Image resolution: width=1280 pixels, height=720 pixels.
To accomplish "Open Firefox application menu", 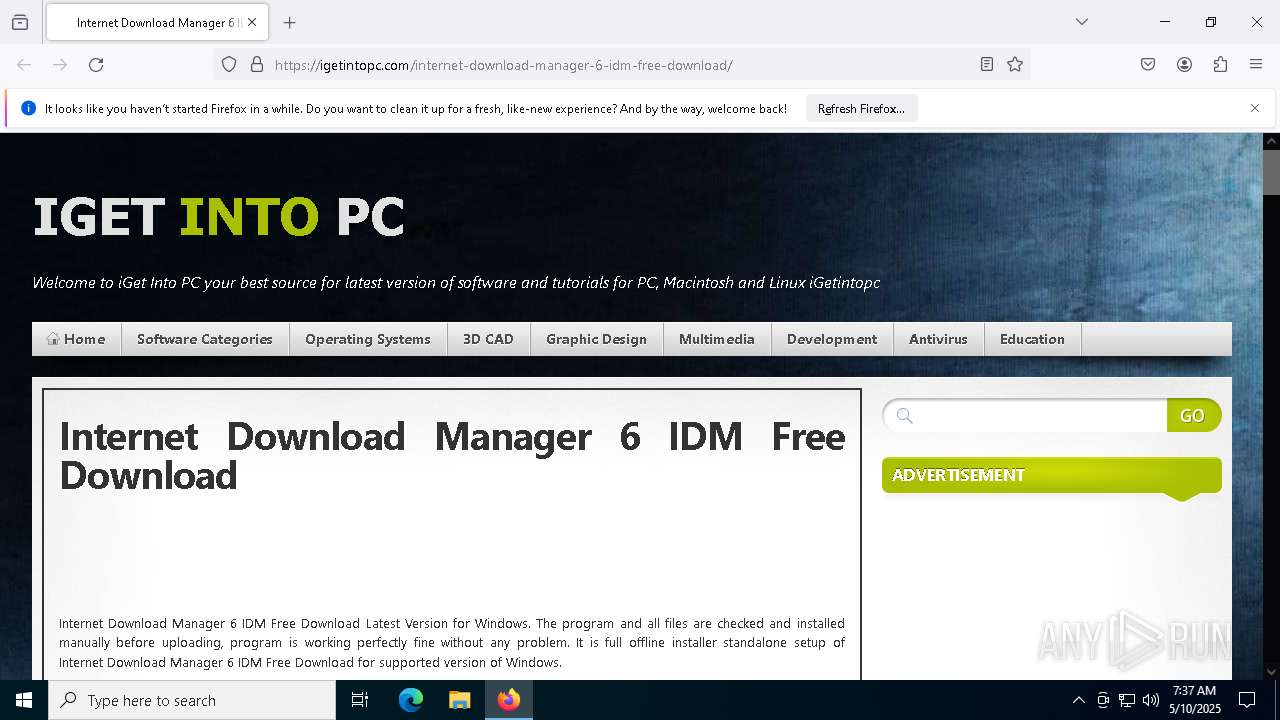I will point(1256,65).
